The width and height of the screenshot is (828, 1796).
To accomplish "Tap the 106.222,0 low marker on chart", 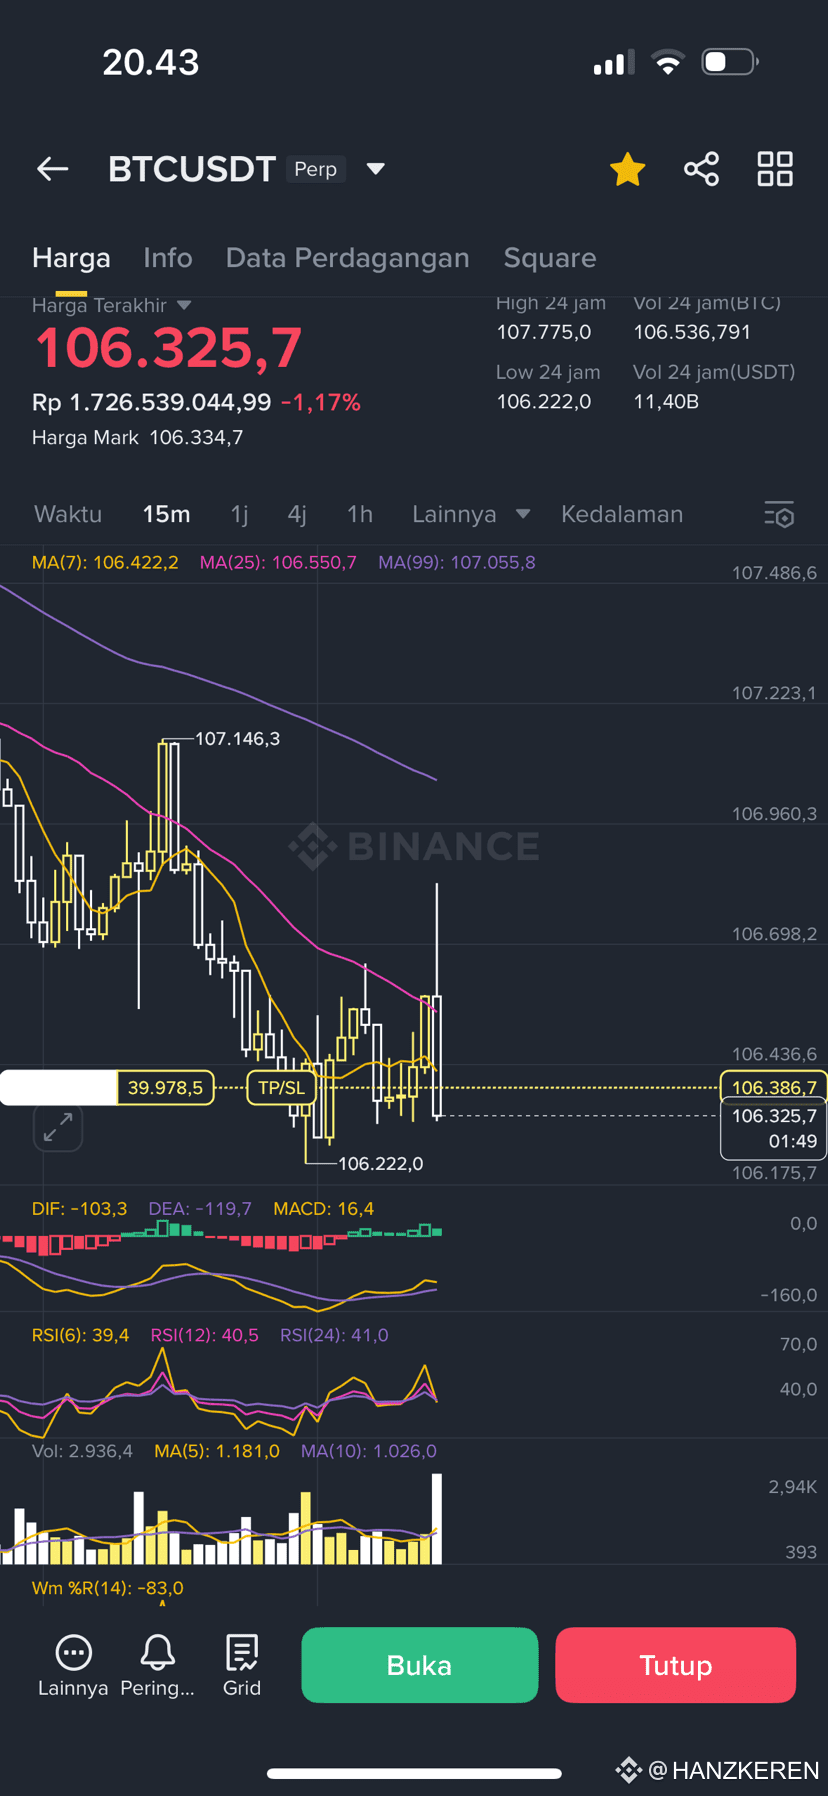I will pos(381,1164).
